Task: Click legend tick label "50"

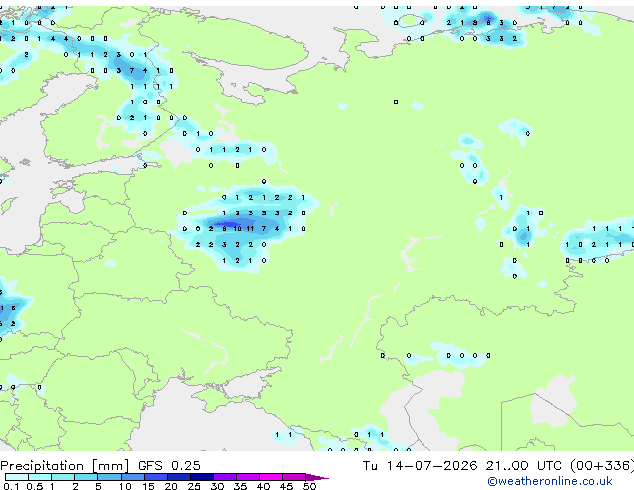Action: point(310,486)
